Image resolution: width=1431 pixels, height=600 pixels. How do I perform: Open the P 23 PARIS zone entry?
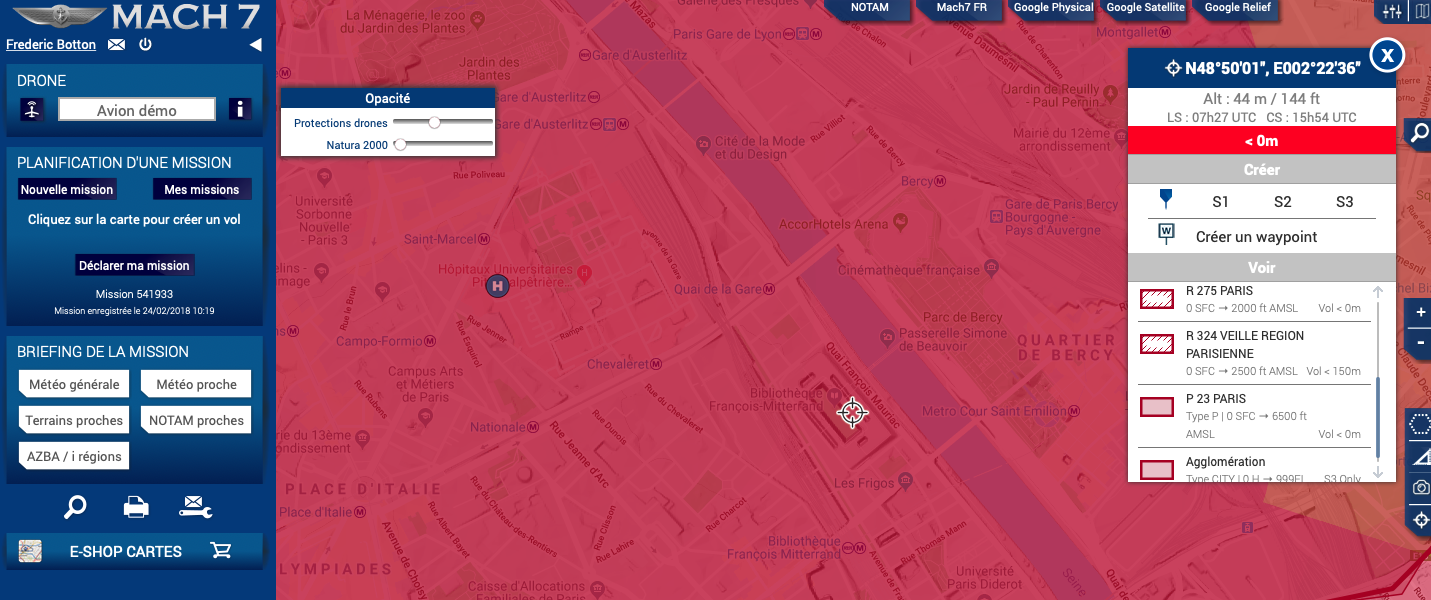pyautogui.click(x=1255, y=415)
